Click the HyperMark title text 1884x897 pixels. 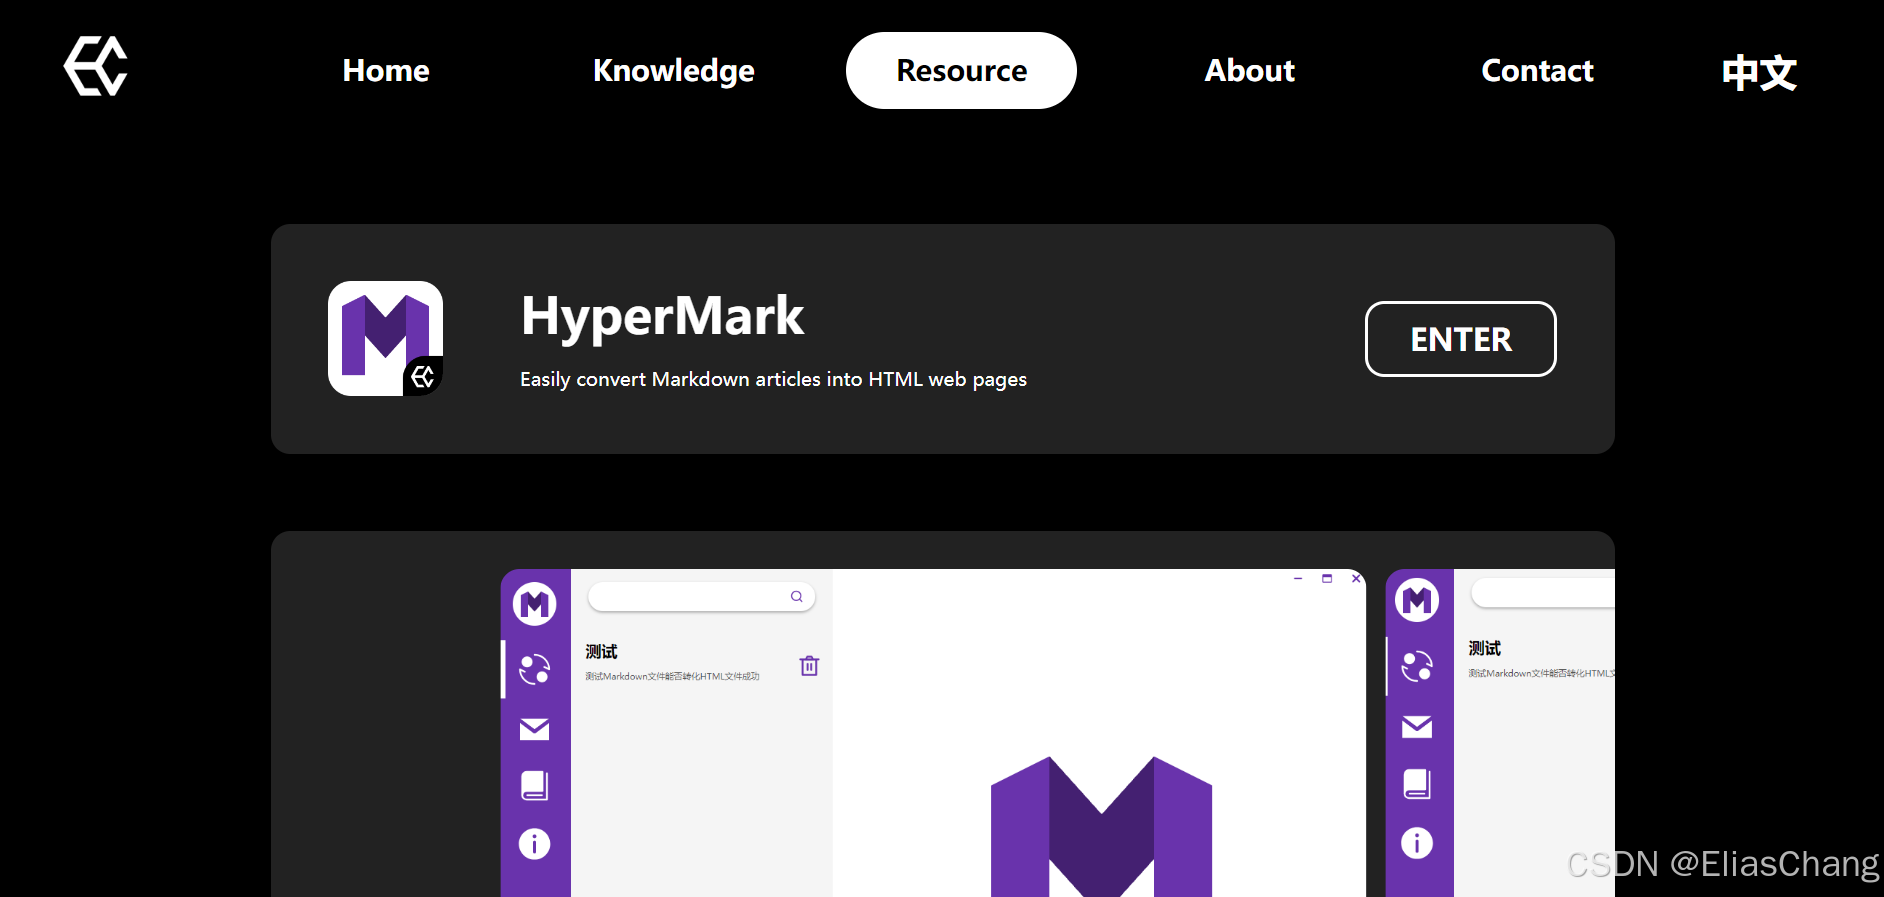tap(662, 316)
